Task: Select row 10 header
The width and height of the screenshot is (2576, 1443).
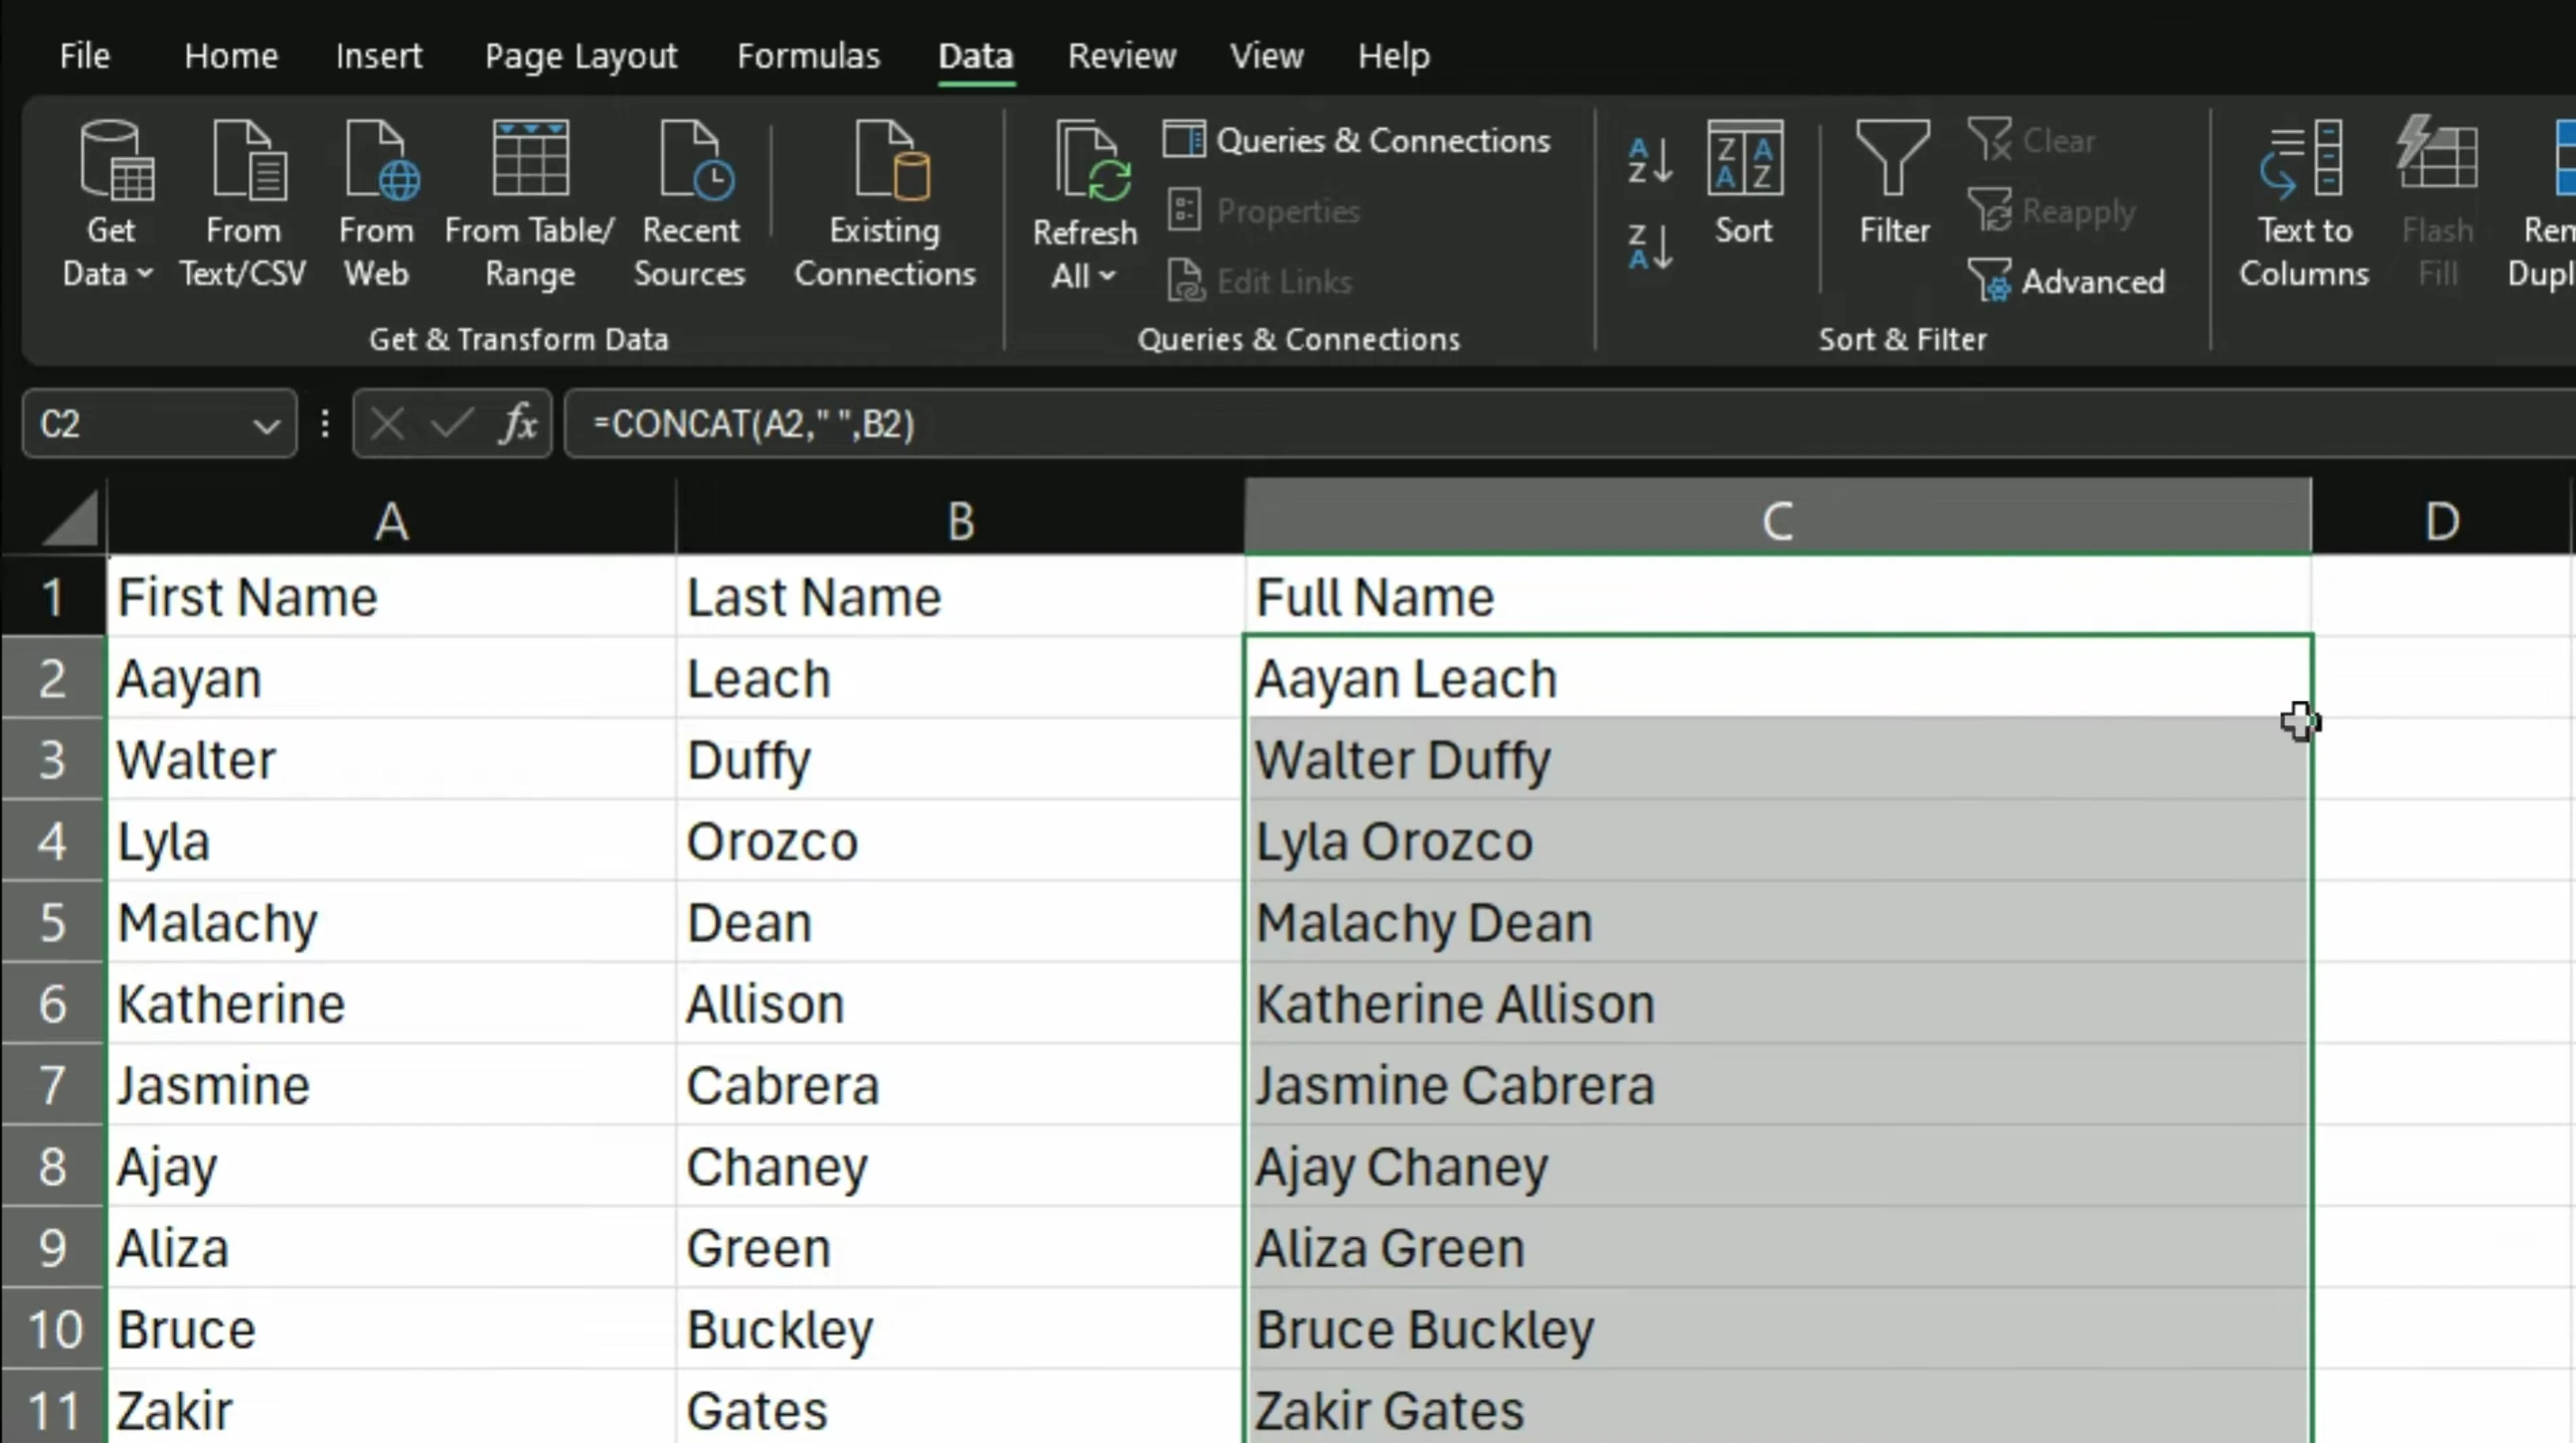Action: click(52, 1329)
